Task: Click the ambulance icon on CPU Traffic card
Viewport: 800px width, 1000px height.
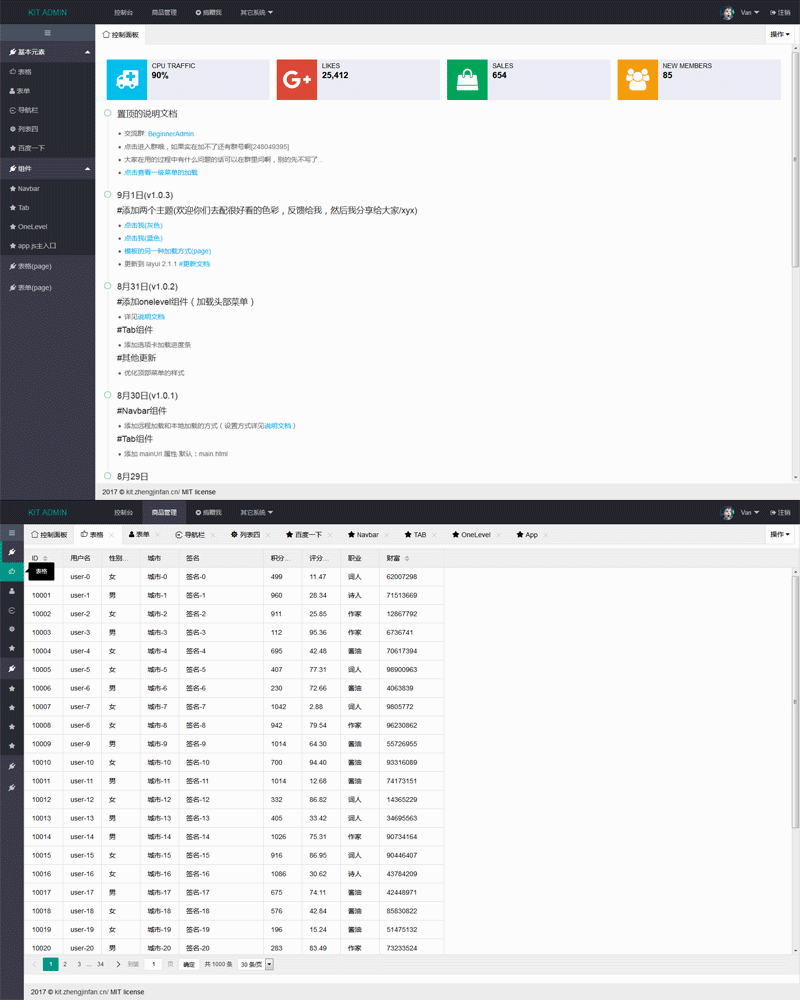Action: (126, 80)
